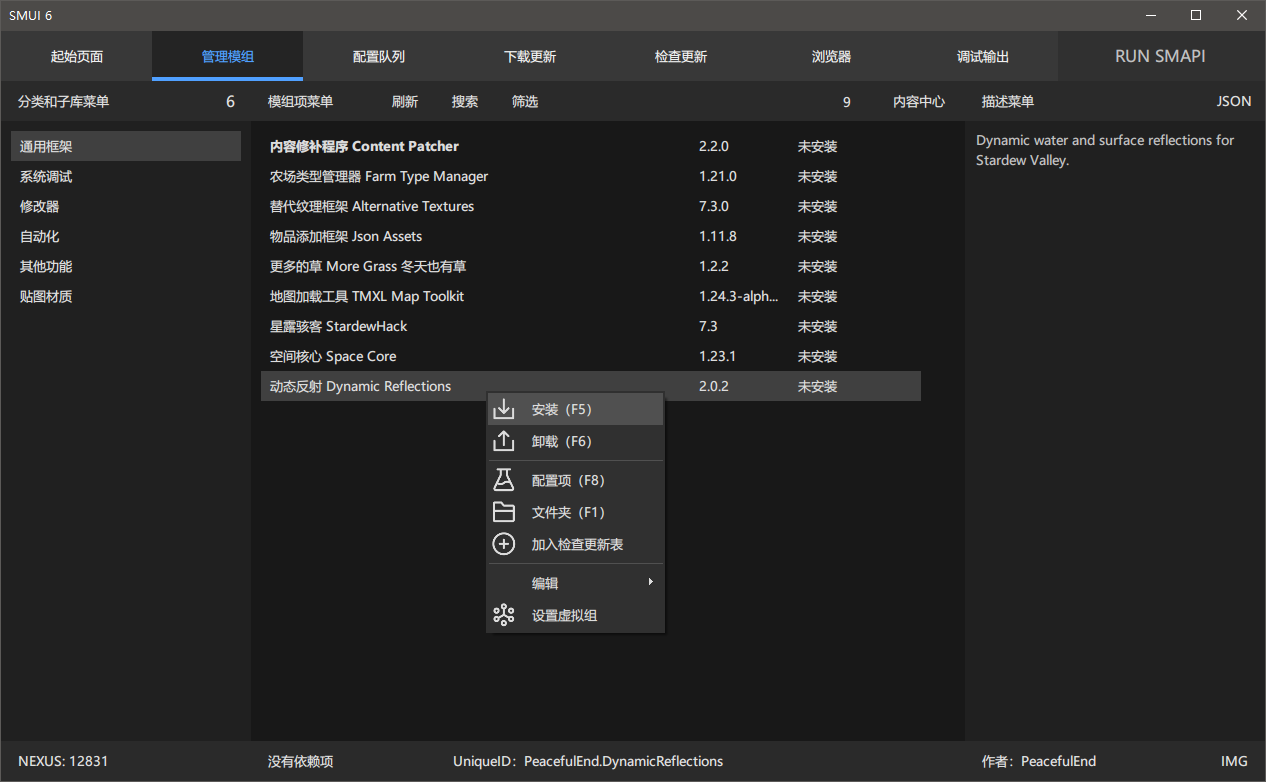Click version 1.24.3-alph... of TMXL Map Toolkit
The height and width of the screenshot is (782, 1266).
click(739, 296)
